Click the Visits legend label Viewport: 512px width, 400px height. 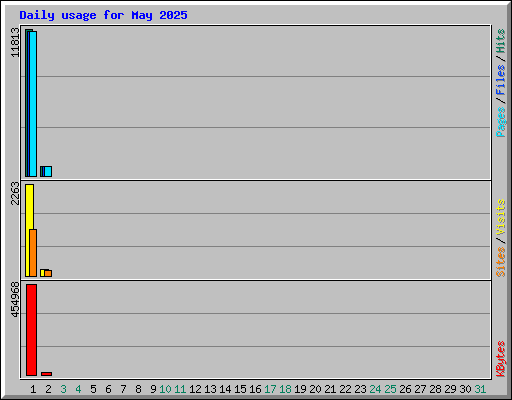[500, 218]
